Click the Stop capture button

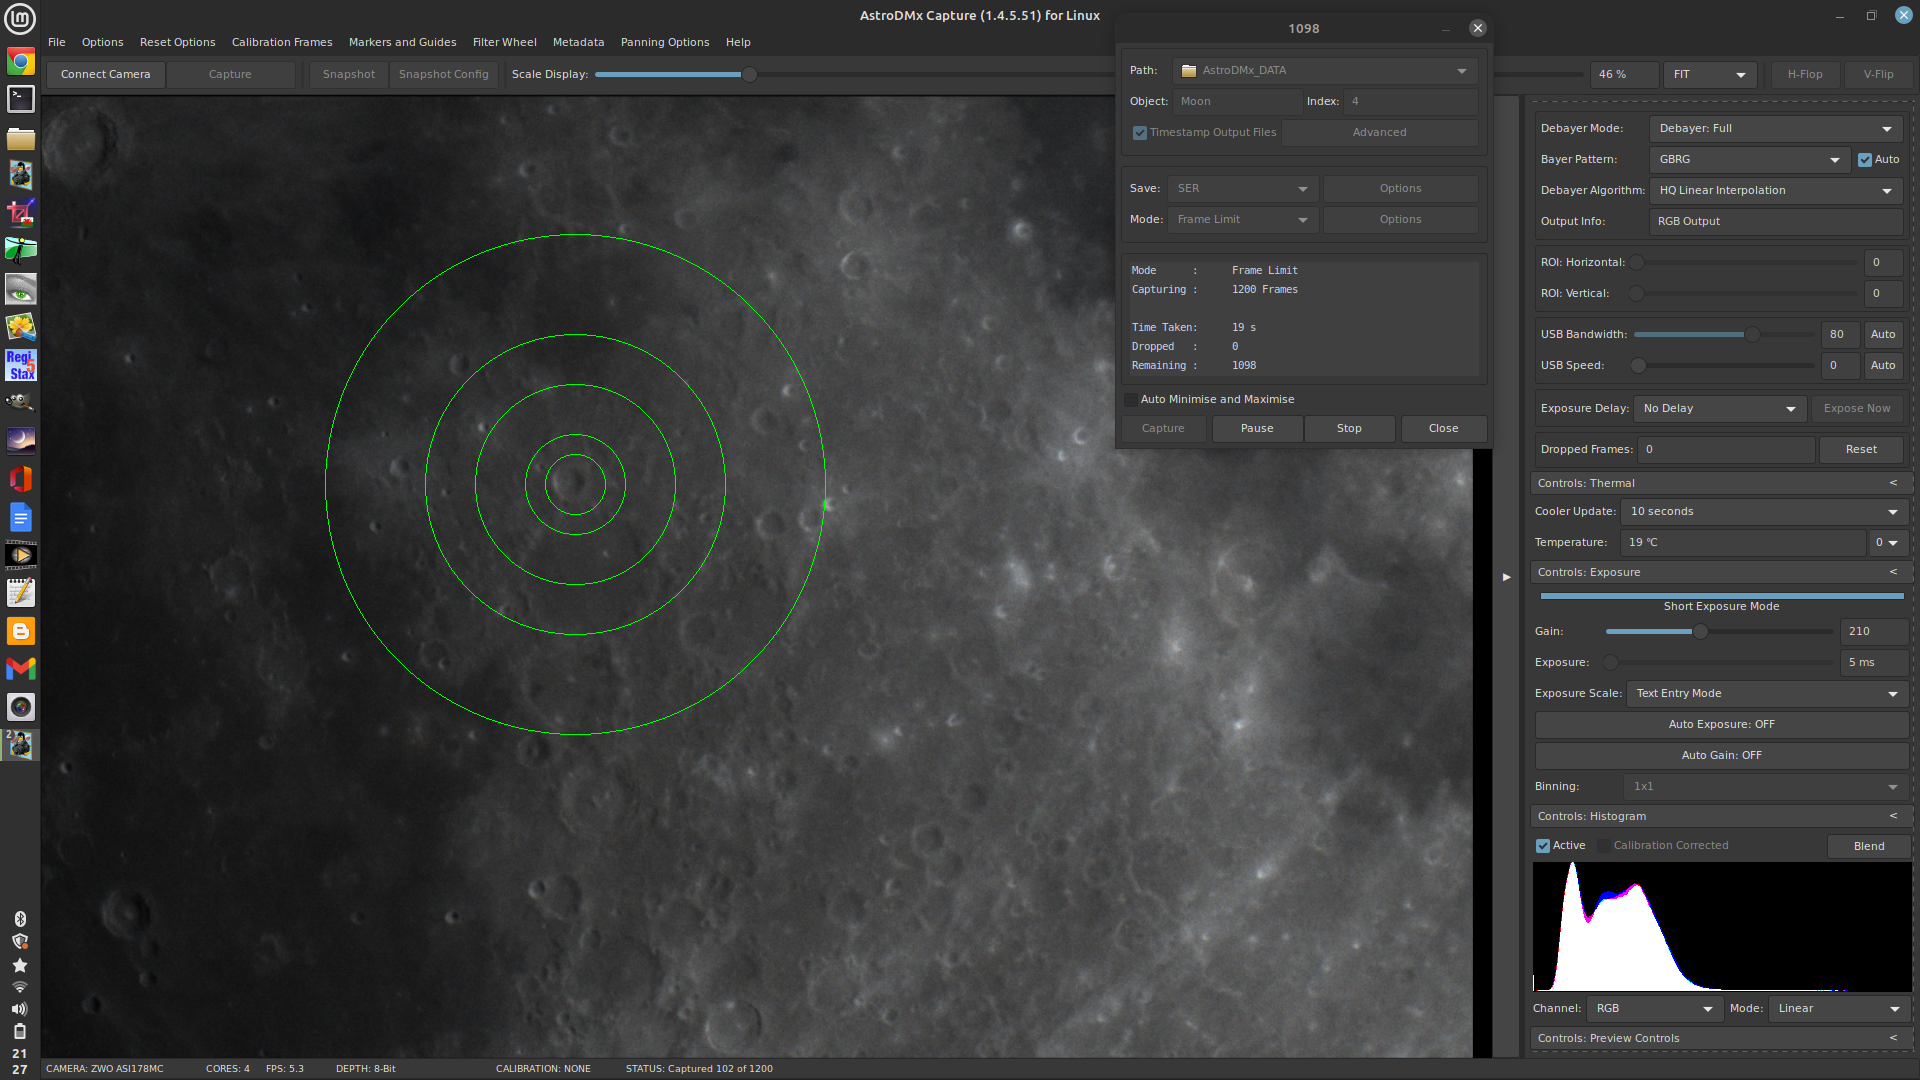point(1348,429)
